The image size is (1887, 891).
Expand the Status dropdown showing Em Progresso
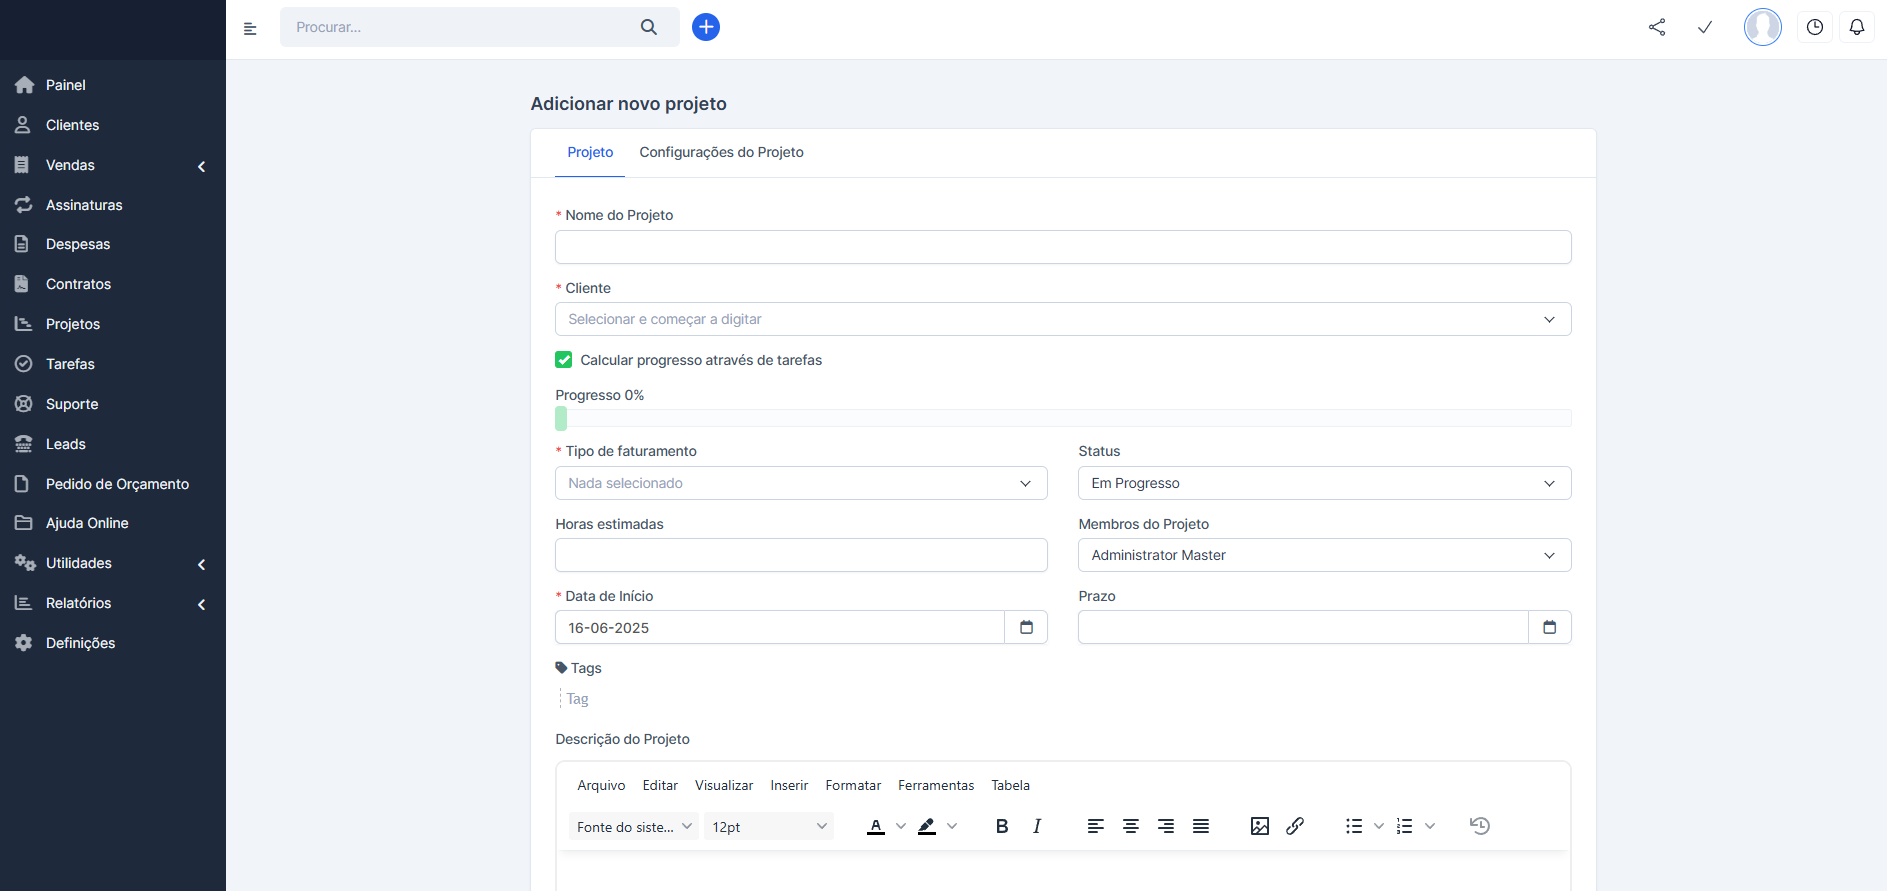pyautogui.click(x=1323, y=483)
